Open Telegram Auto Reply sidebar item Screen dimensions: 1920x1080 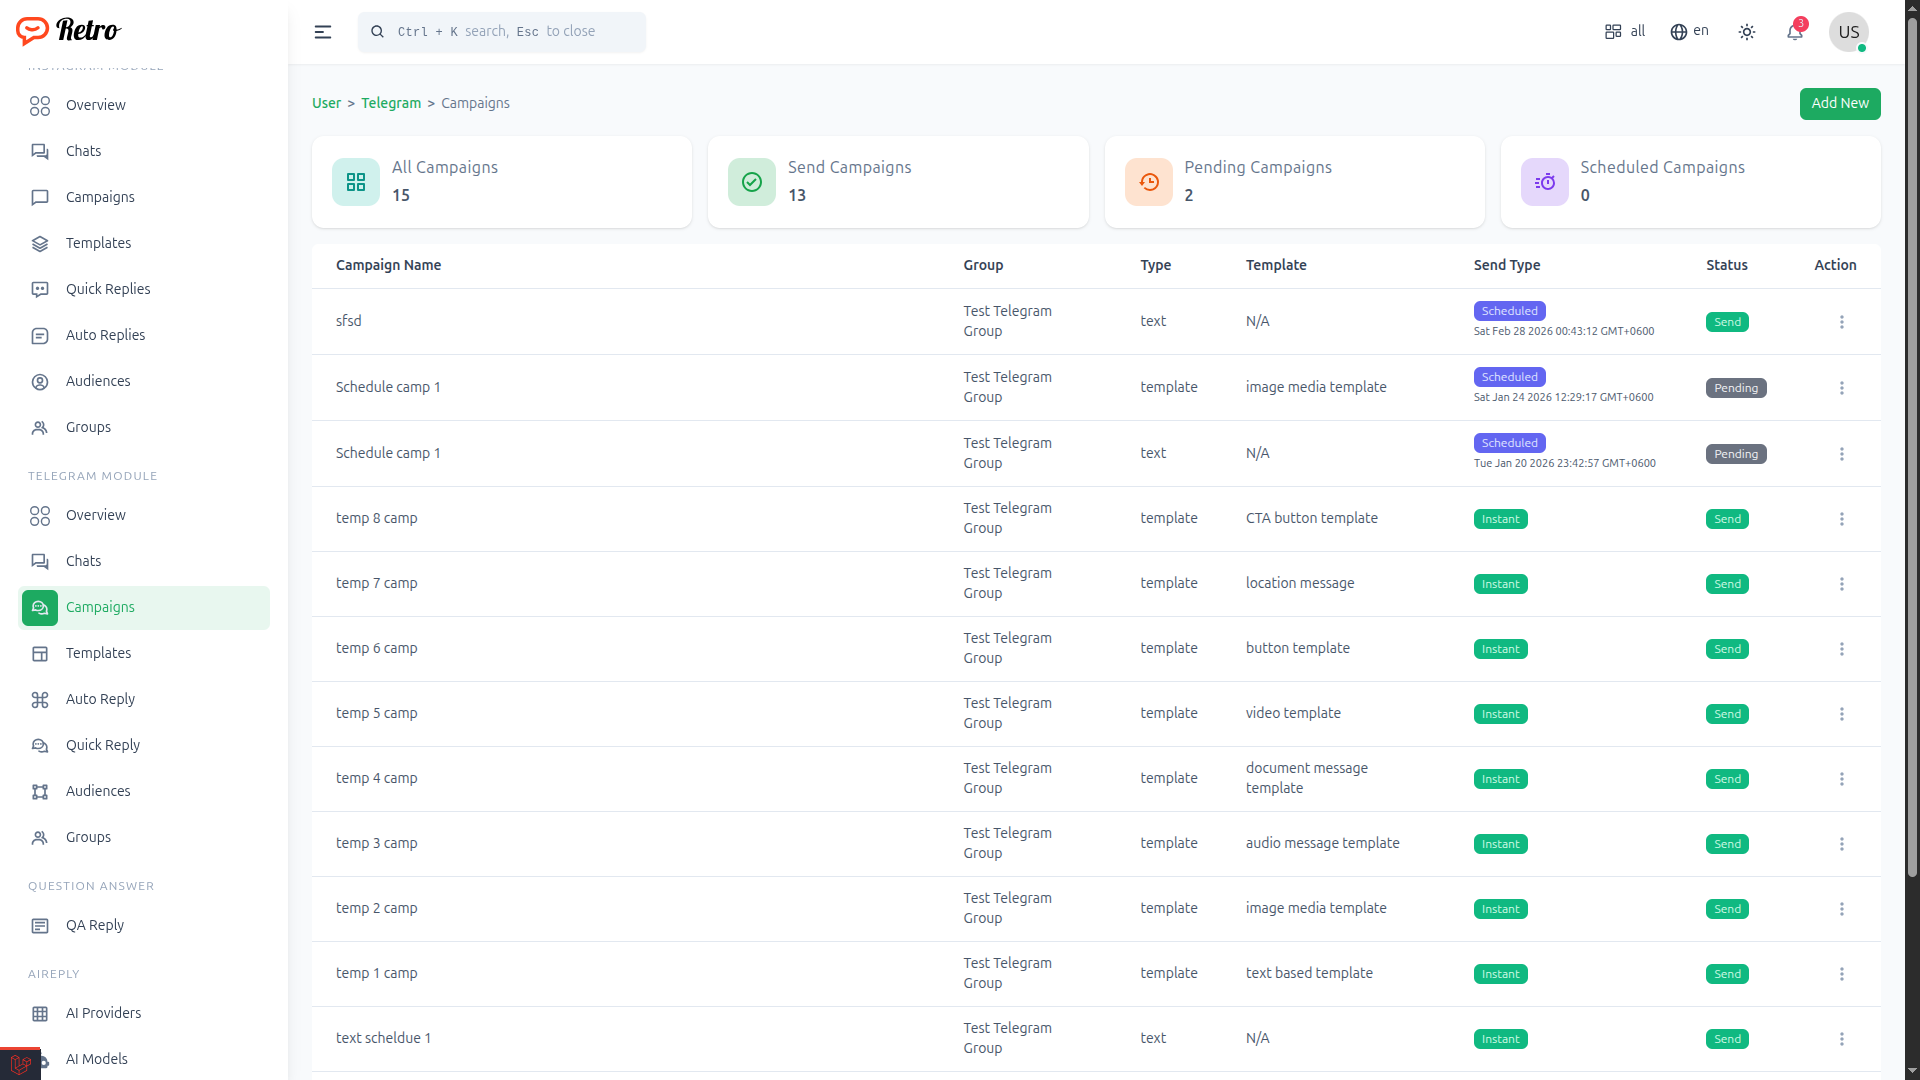(x=100, y=699)
